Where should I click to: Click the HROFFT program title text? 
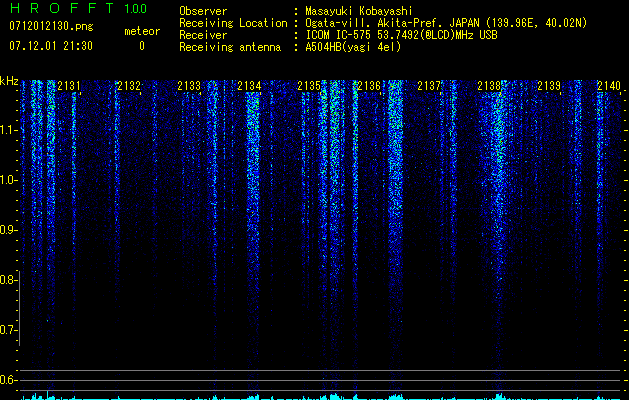coord(61,8)
